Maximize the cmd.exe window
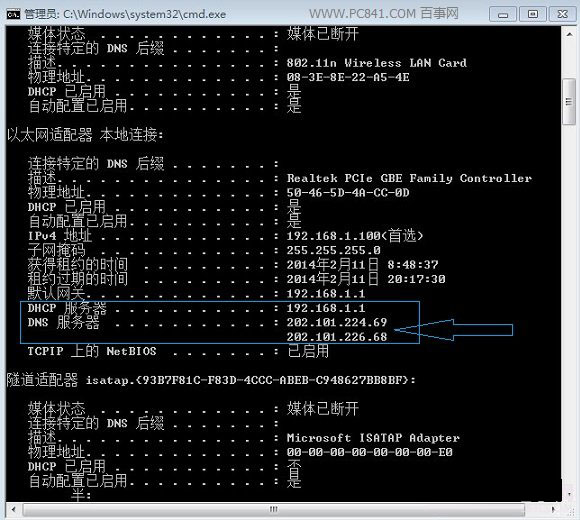 tap(533, 14)
